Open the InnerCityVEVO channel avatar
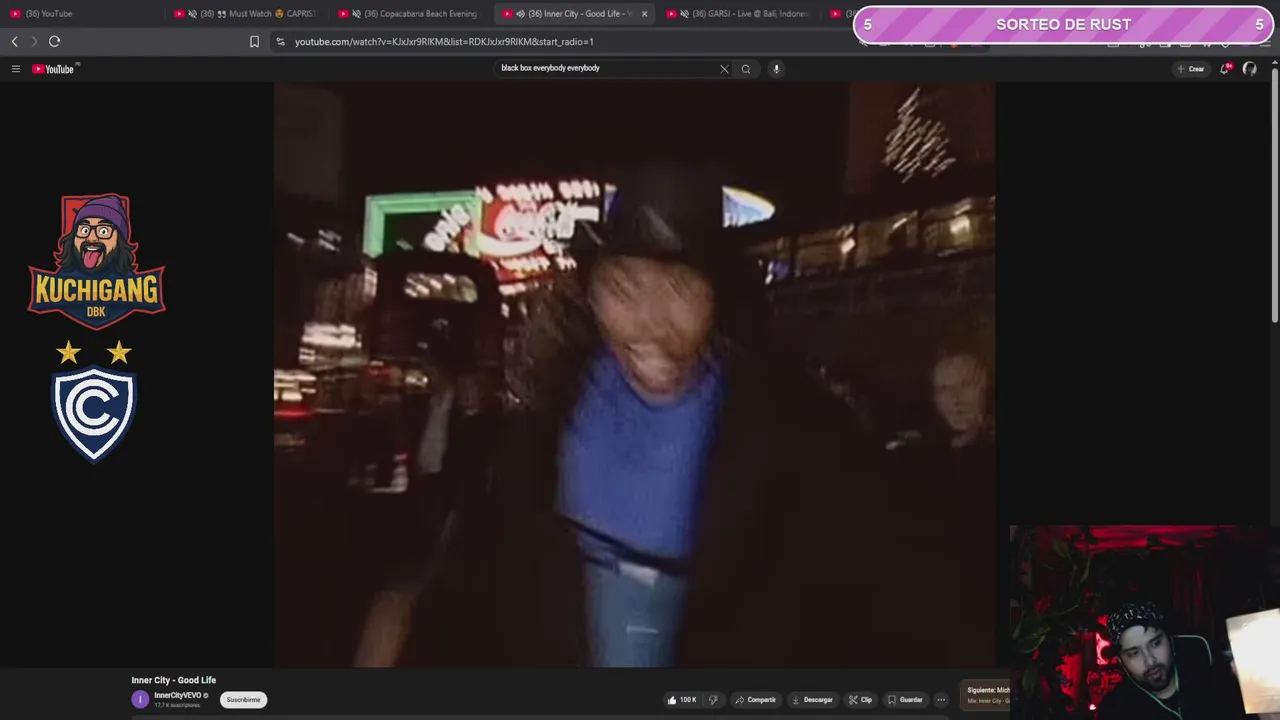 (140, 699)
